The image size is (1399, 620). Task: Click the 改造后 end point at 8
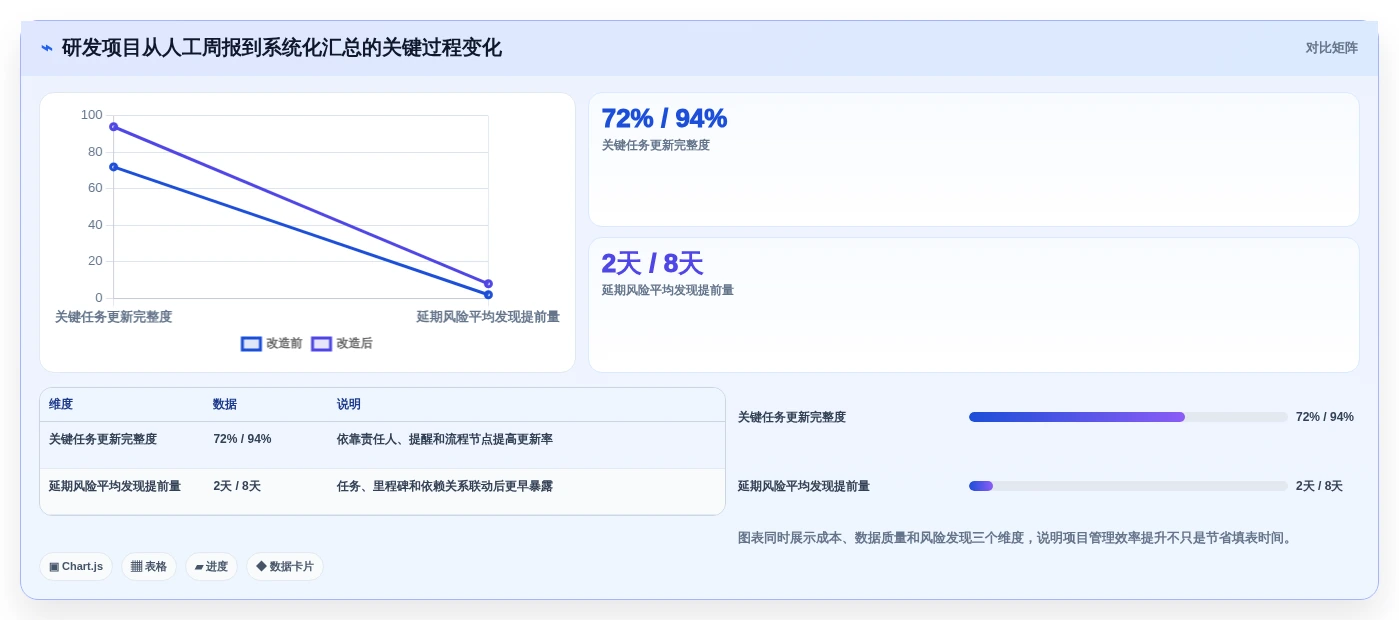coord(488,284)
